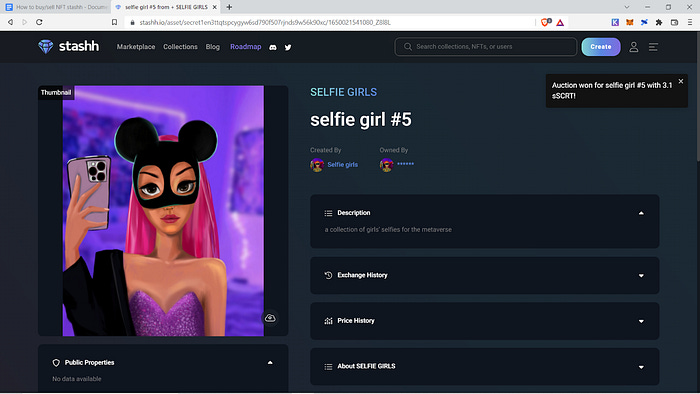
Task: Open the Collections menu item
Action: point(180,47)
